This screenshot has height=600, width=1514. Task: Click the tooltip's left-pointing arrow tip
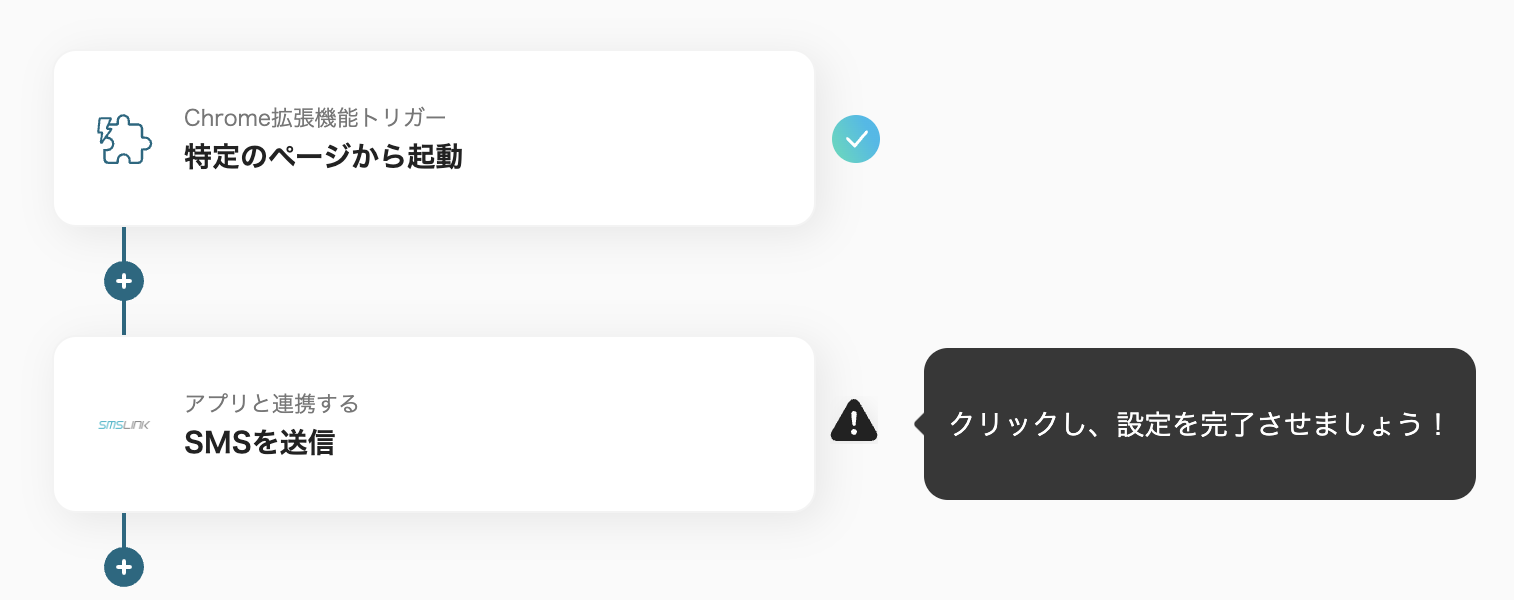click(x=919, y=424)
